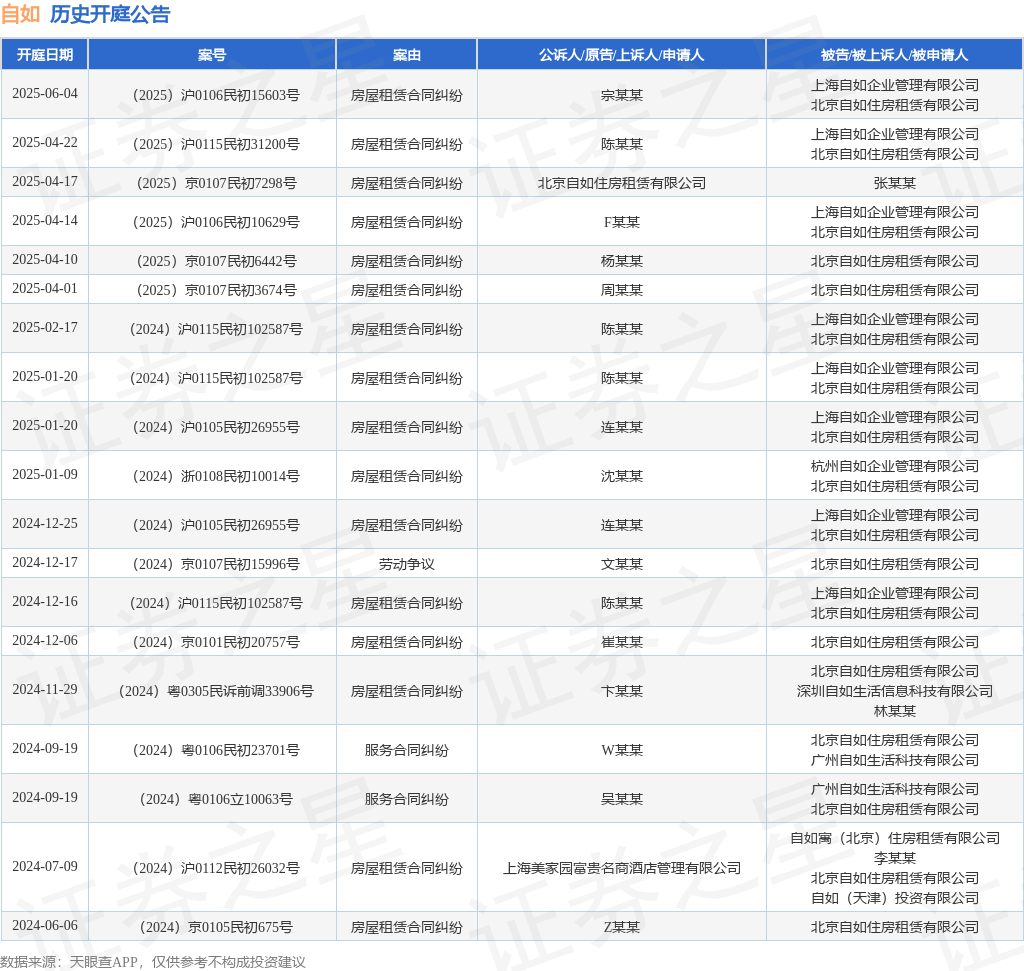
Task: Click defendant name 张某某
Action: coord(895,183)
